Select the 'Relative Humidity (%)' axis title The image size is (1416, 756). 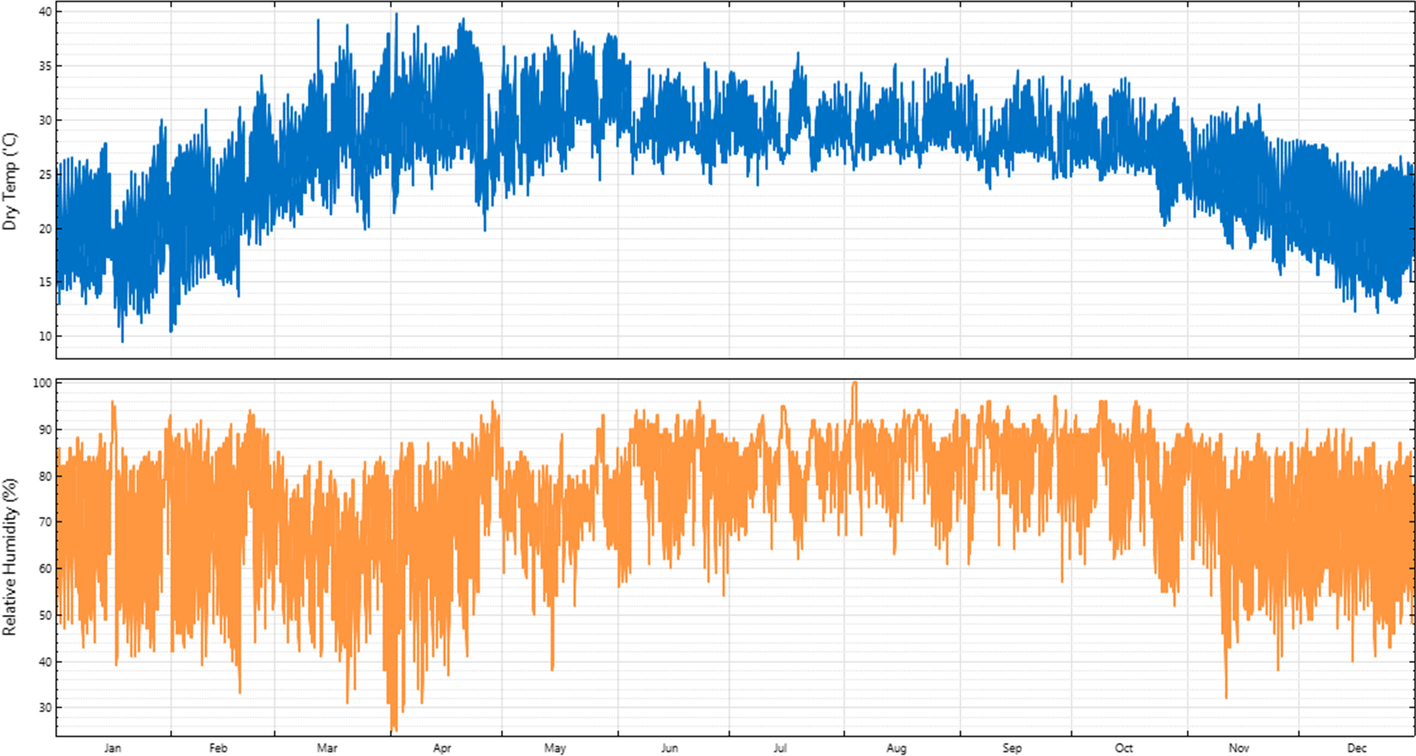[x=11, y=558]
